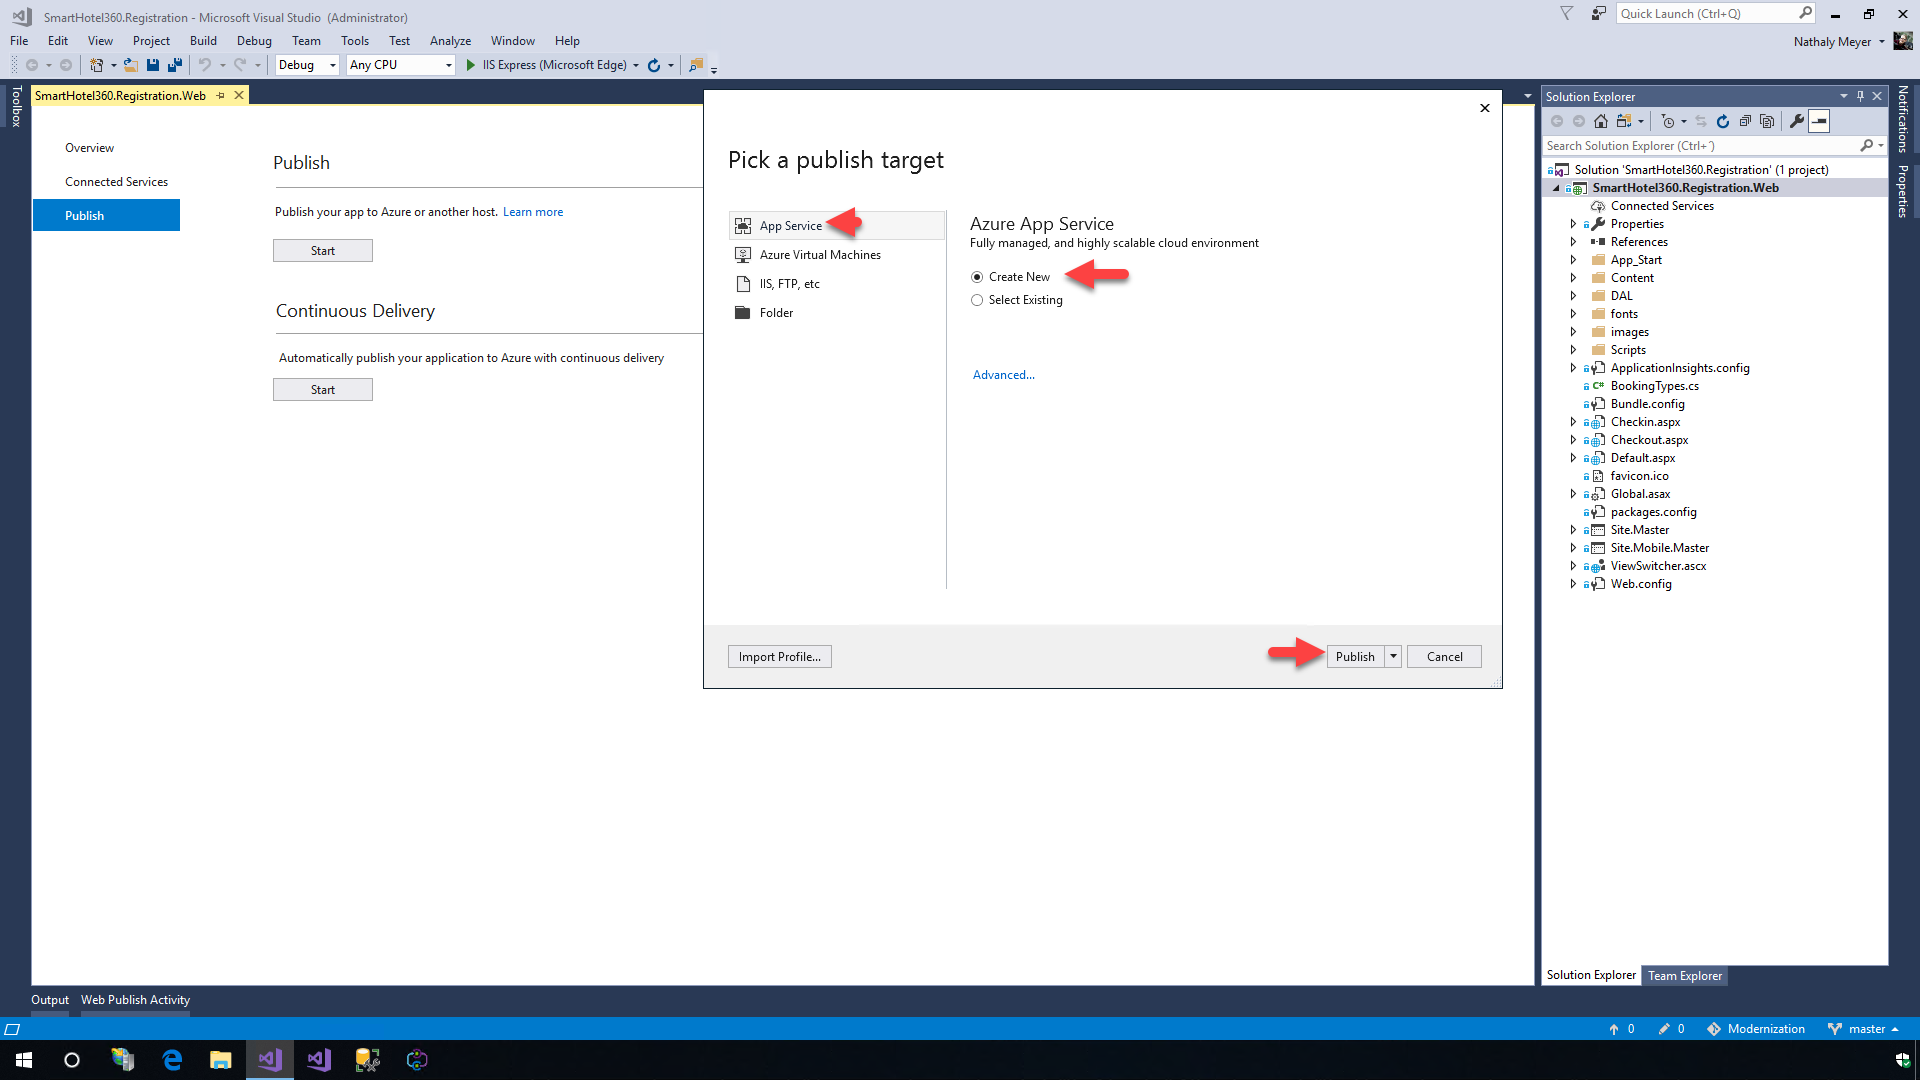Click Show All Files icon
This screenshot has width=1920, height=1080.
[1767, 121]
